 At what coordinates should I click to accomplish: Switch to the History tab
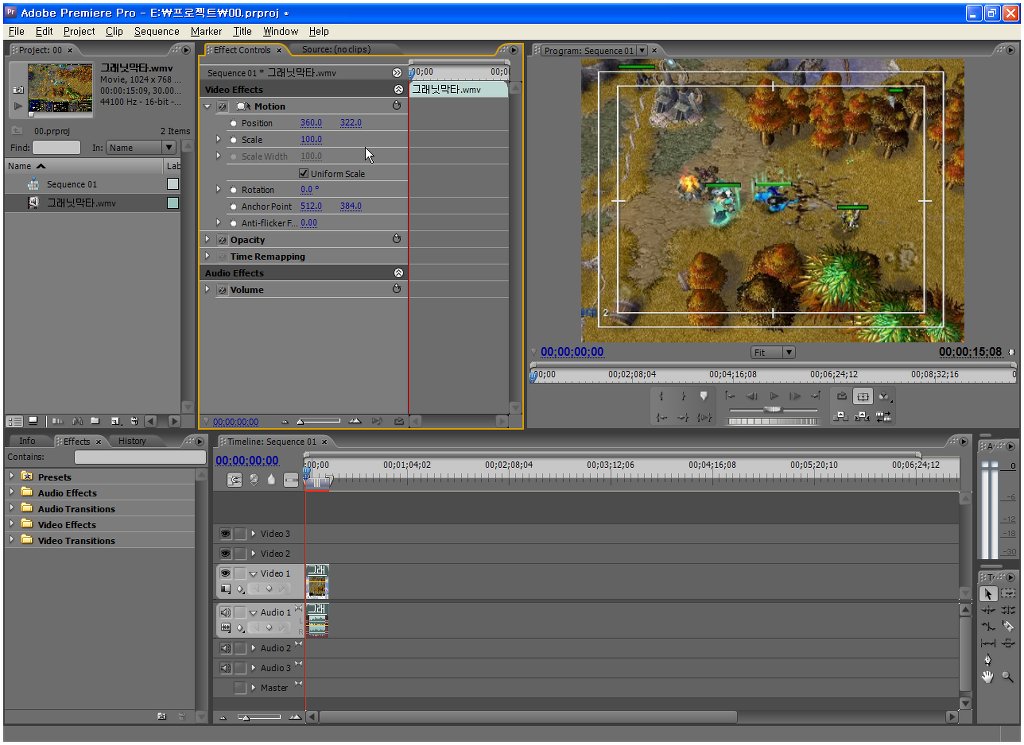[x=132, y=441]
